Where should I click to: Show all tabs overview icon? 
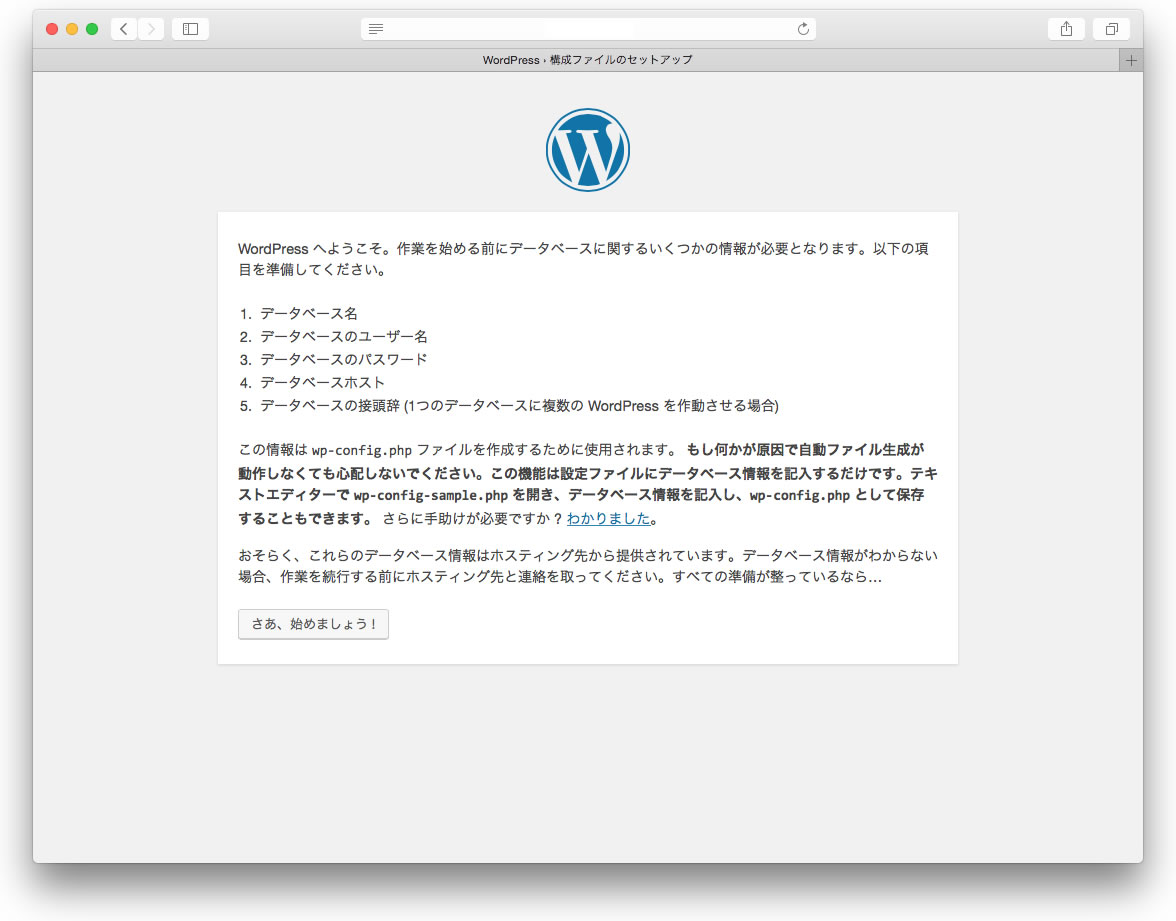click(1112, 29)
